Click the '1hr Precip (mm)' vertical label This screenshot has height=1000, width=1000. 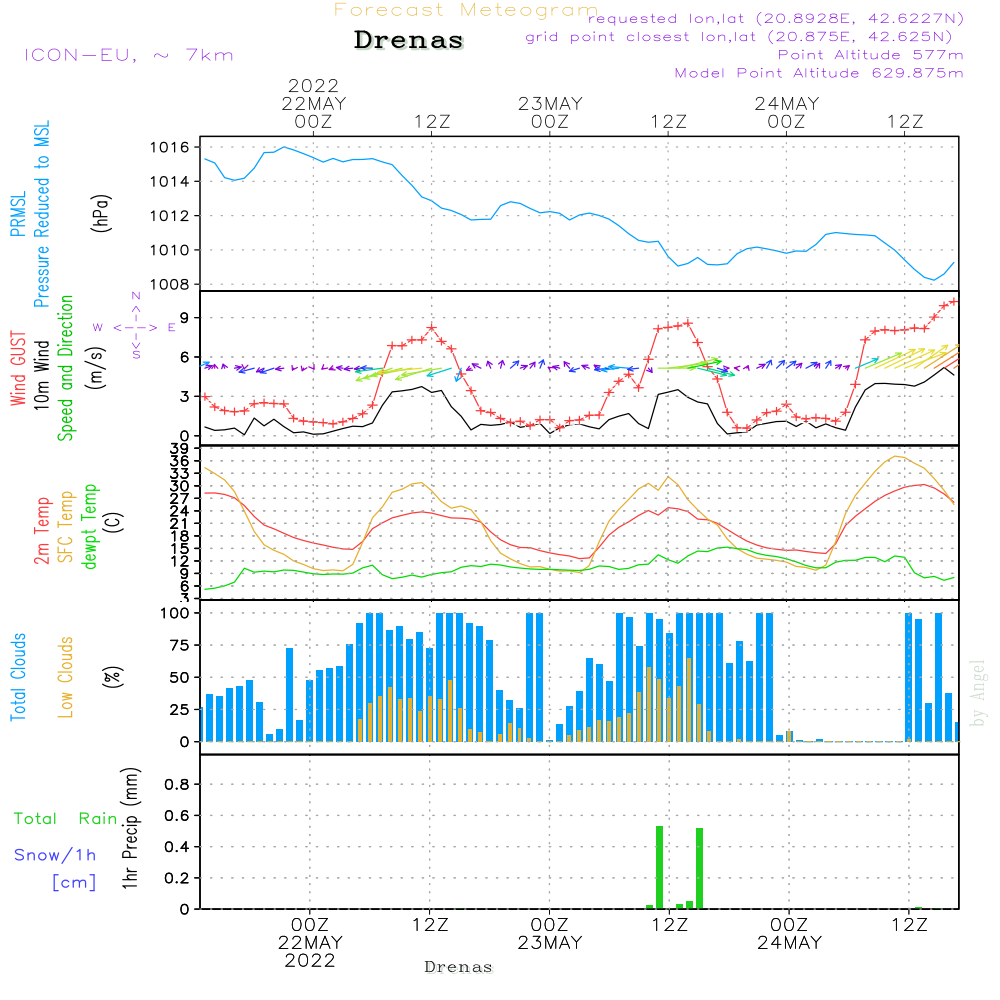coord(130,828)
